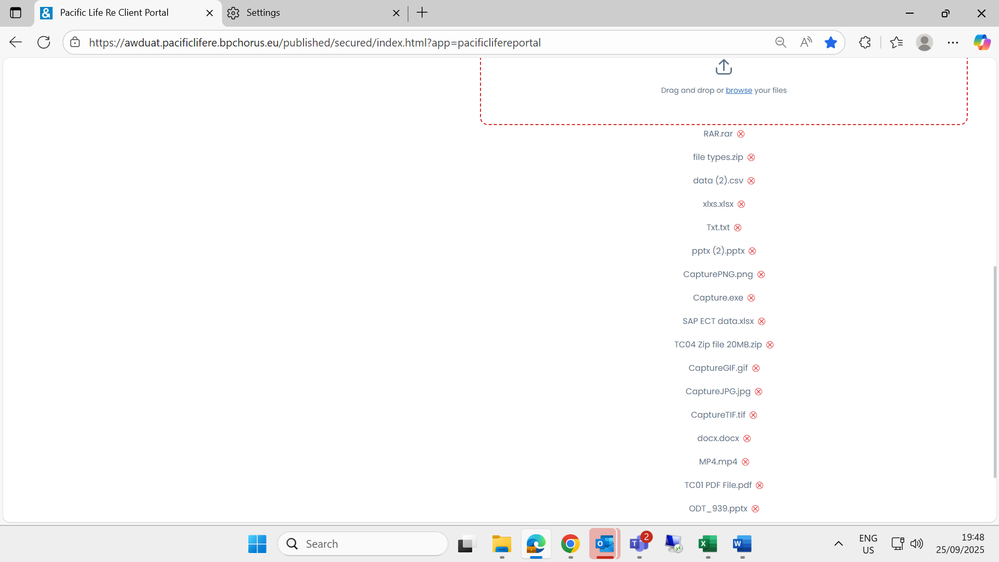Remove the Txt.txt file
Screen dimensions: 999x562
tap(738, 227)
